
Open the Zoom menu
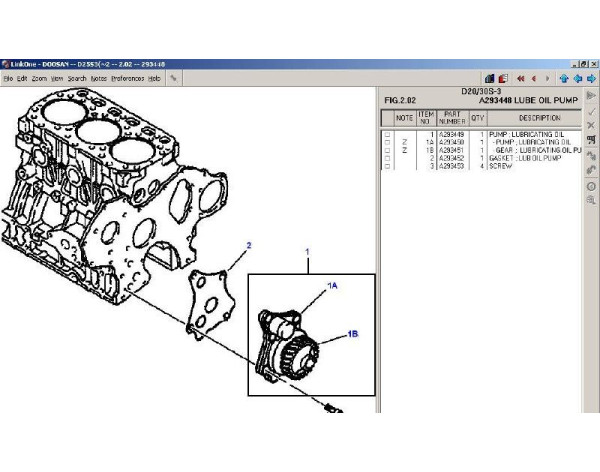click(x=39, y=78)
